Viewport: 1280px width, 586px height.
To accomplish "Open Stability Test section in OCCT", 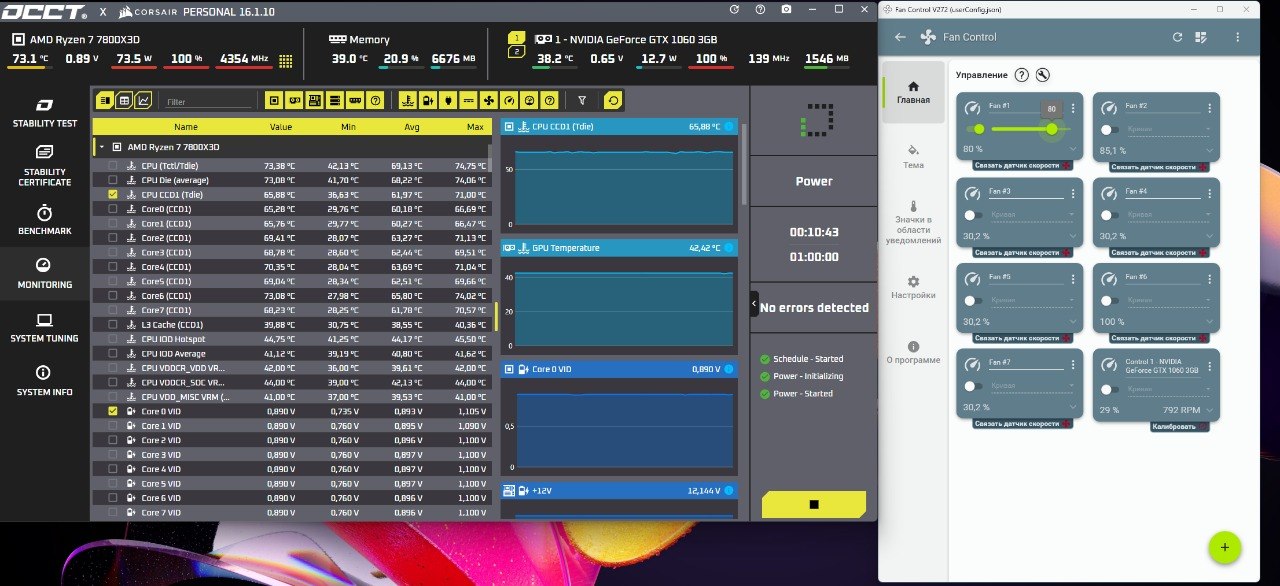I will tap(44, 114).
